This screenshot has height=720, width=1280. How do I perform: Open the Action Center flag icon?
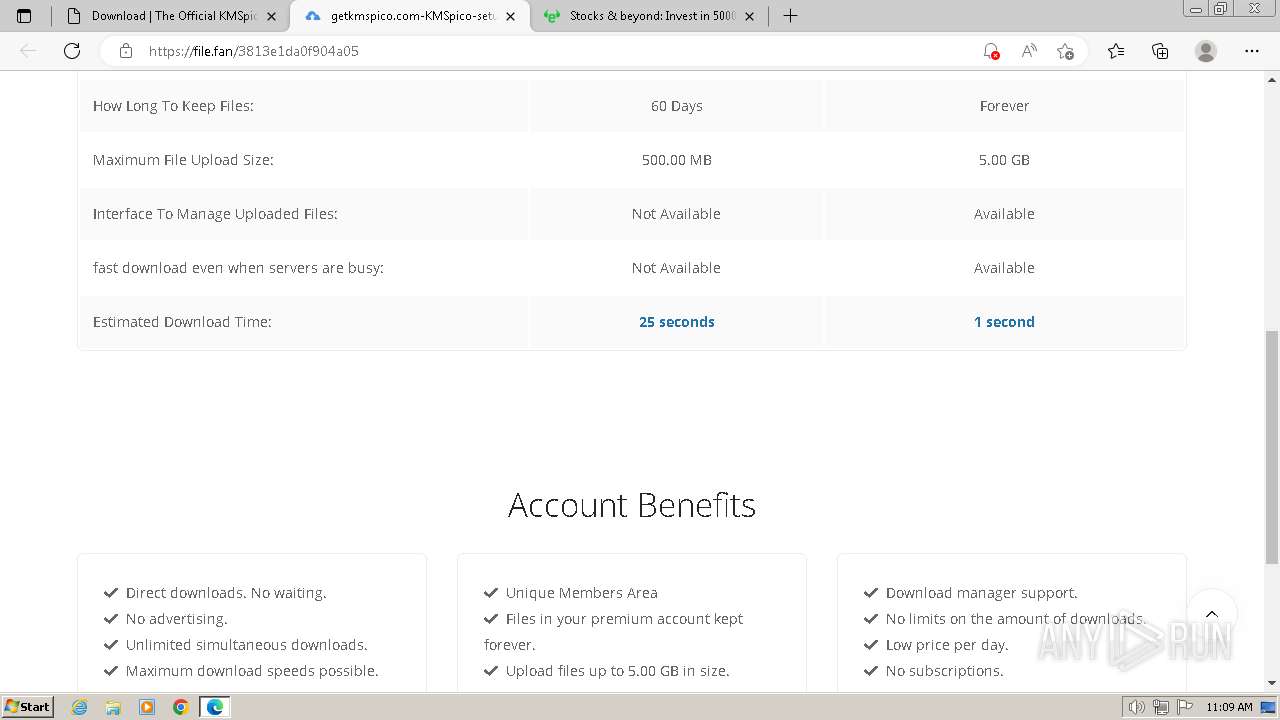(x=1184, y=707)
